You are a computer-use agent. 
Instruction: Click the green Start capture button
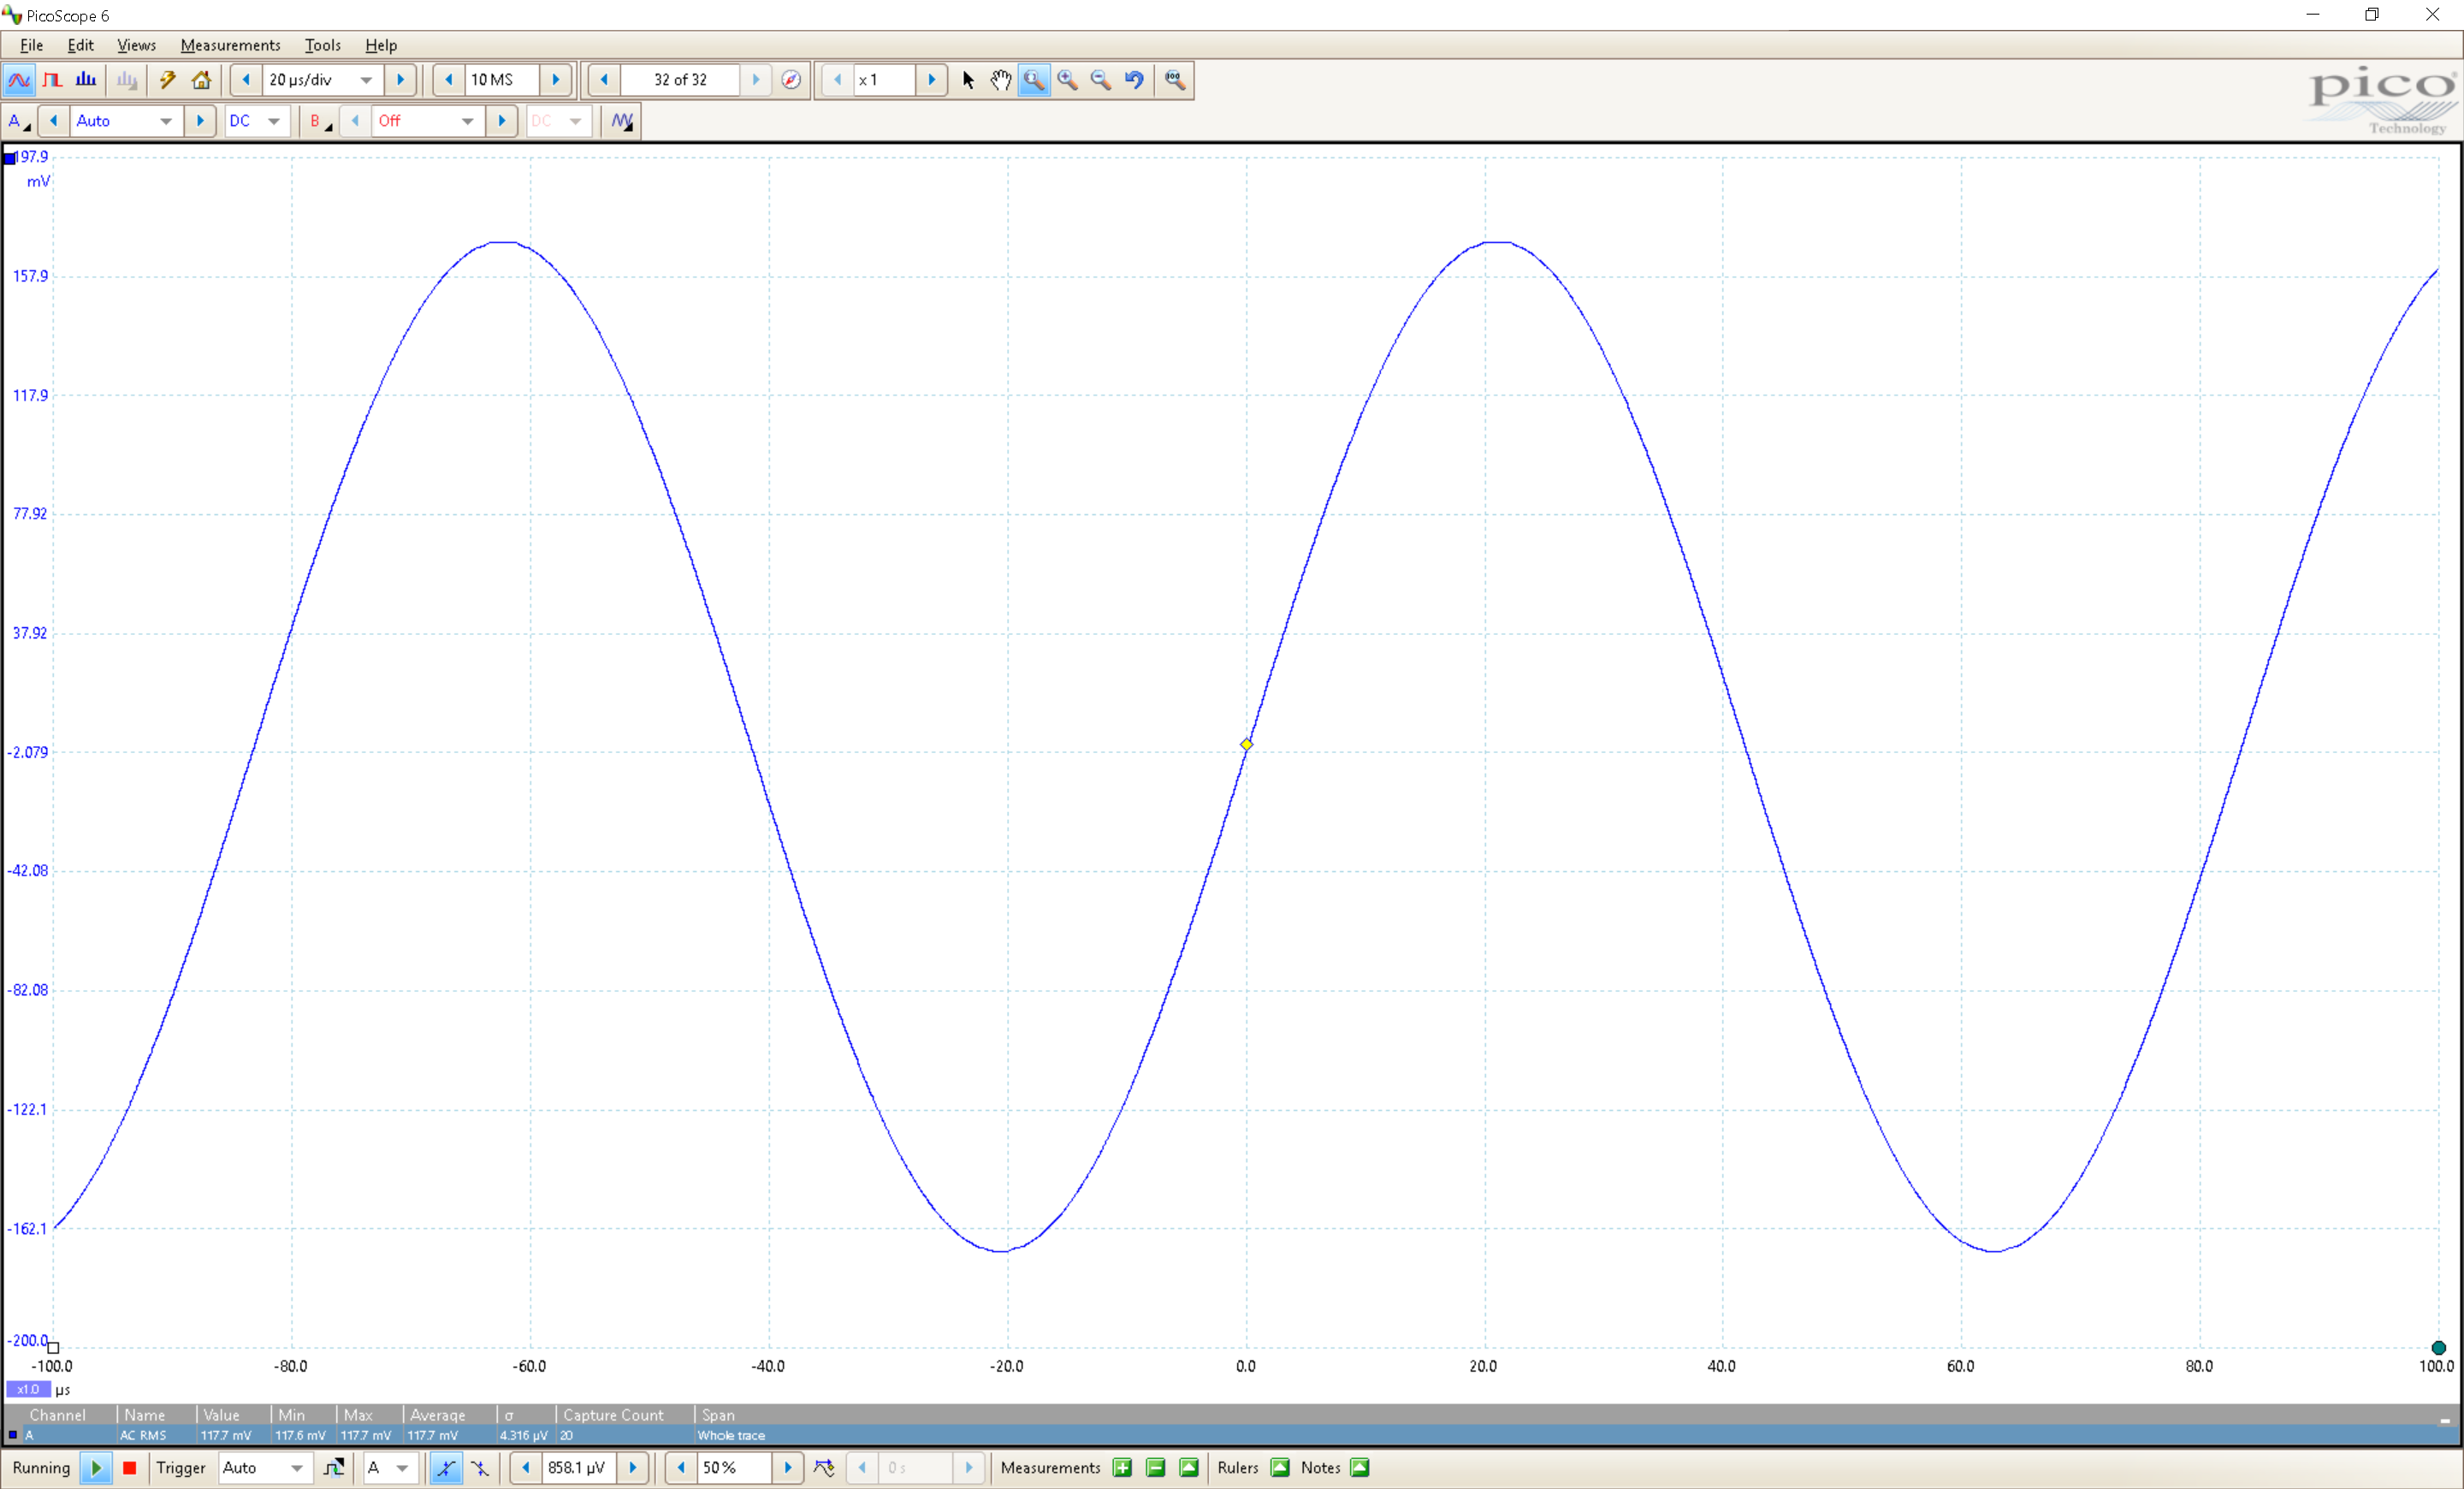(96, 1468)
